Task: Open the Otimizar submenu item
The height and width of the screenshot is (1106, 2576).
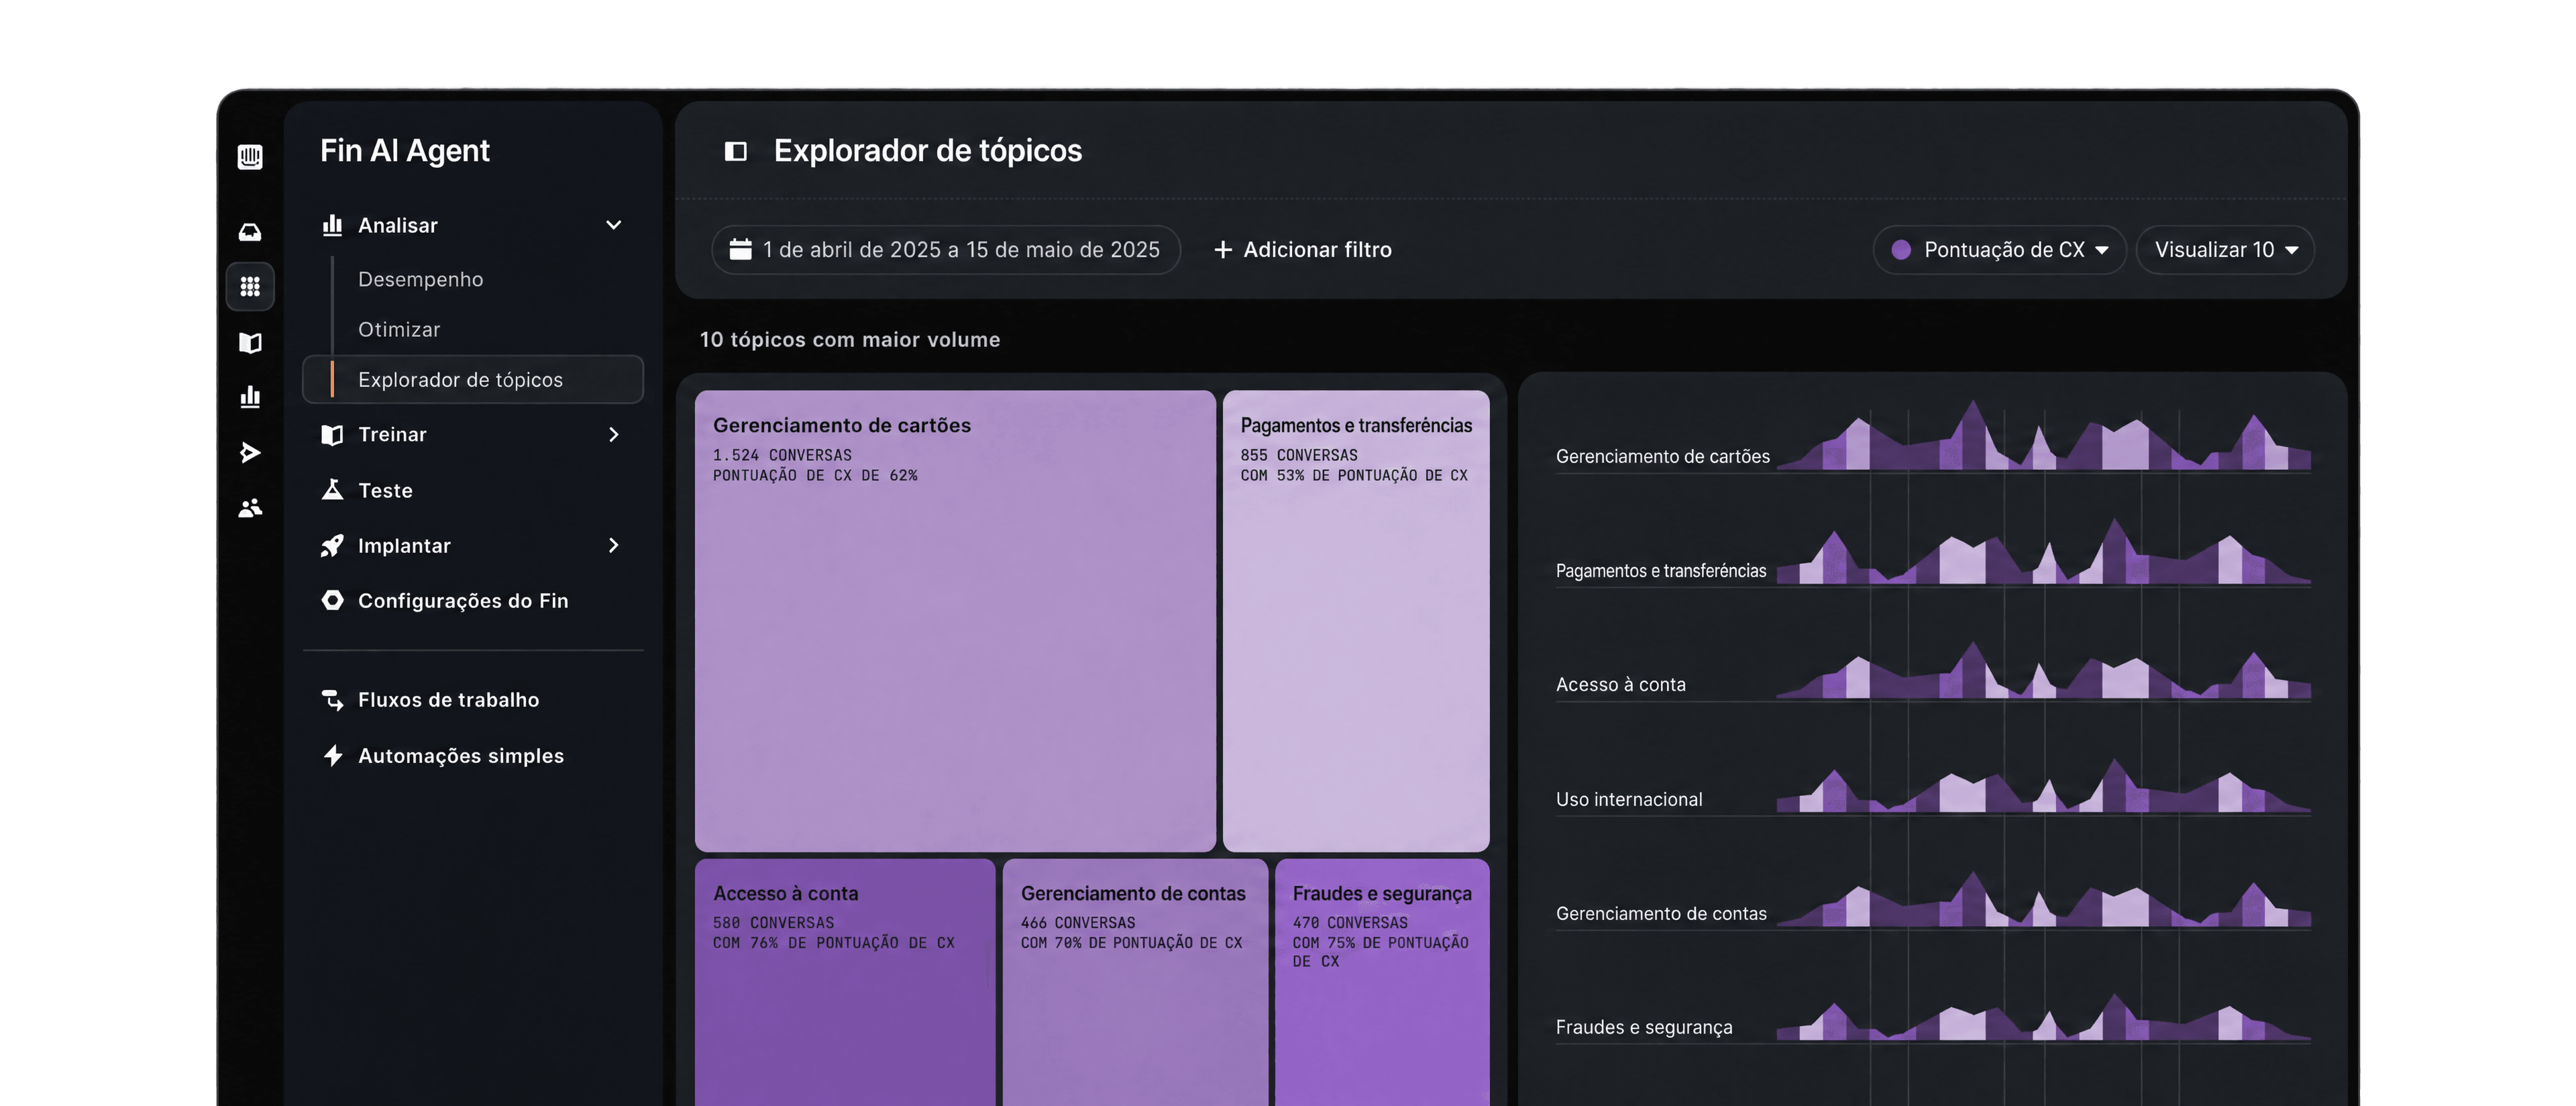Action: 399,329
